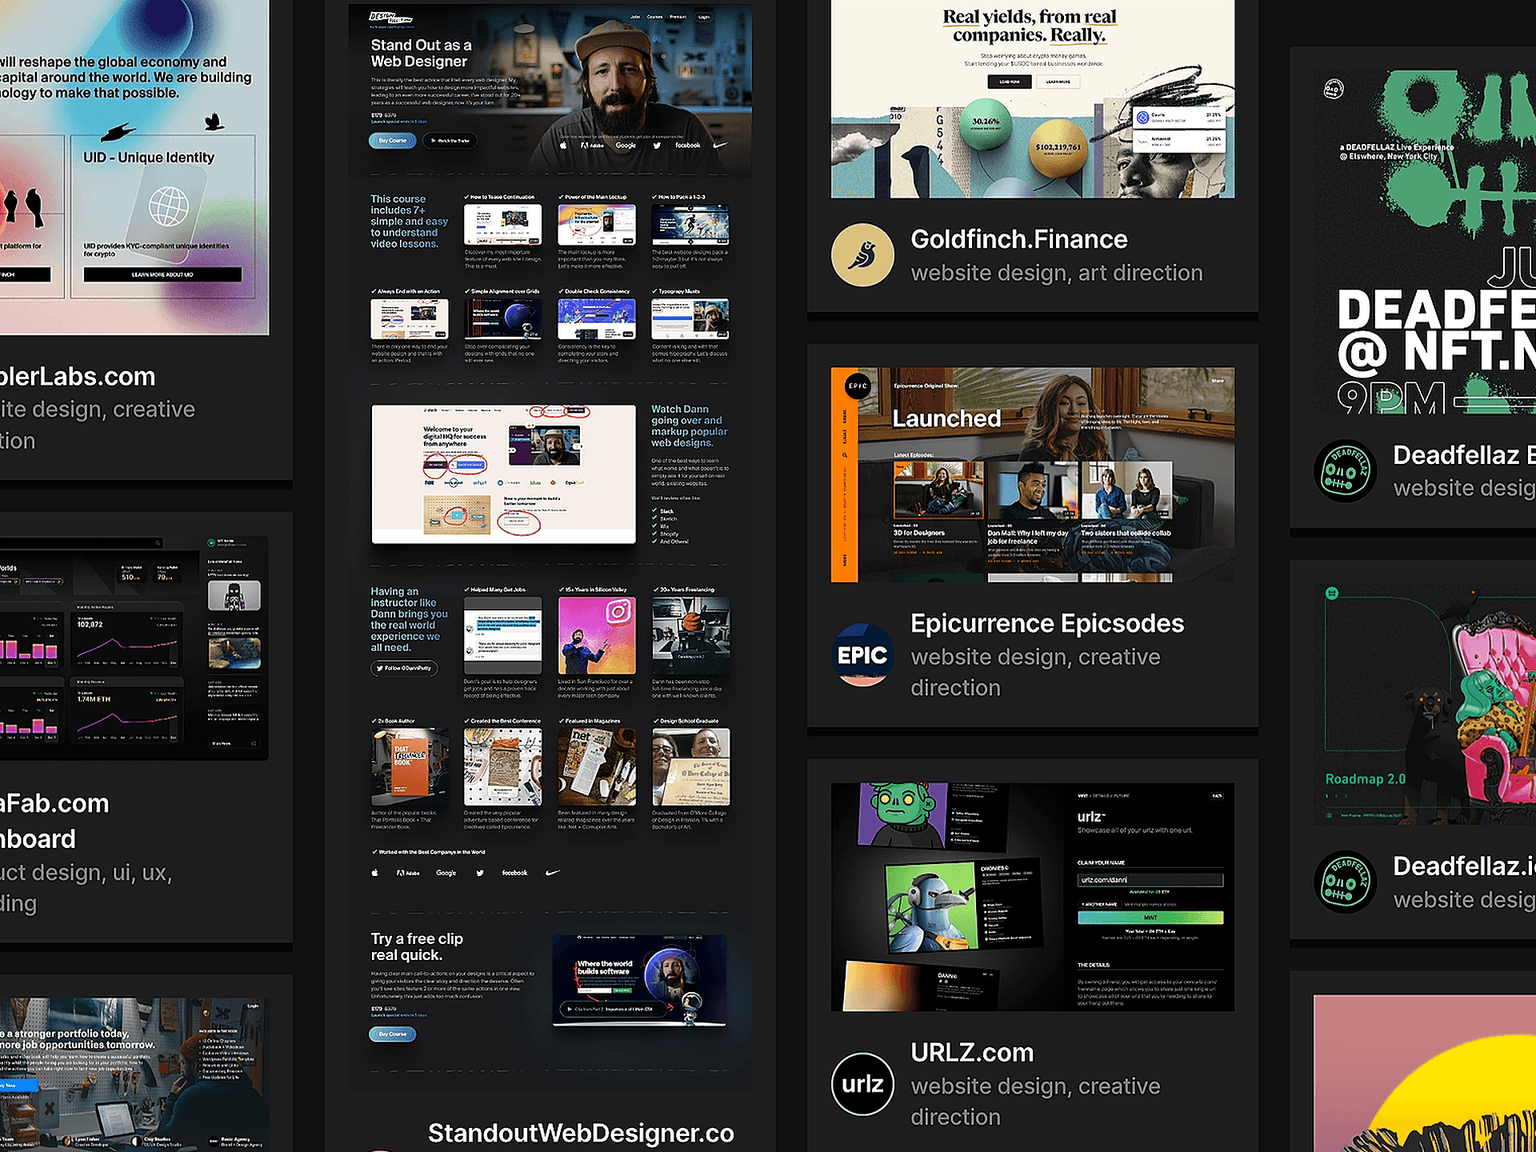Click 'Try a free clip real quick.' heading
Image resolution: width=1536 pixels, height=1152 pixels.
click(x=417, y=947)
